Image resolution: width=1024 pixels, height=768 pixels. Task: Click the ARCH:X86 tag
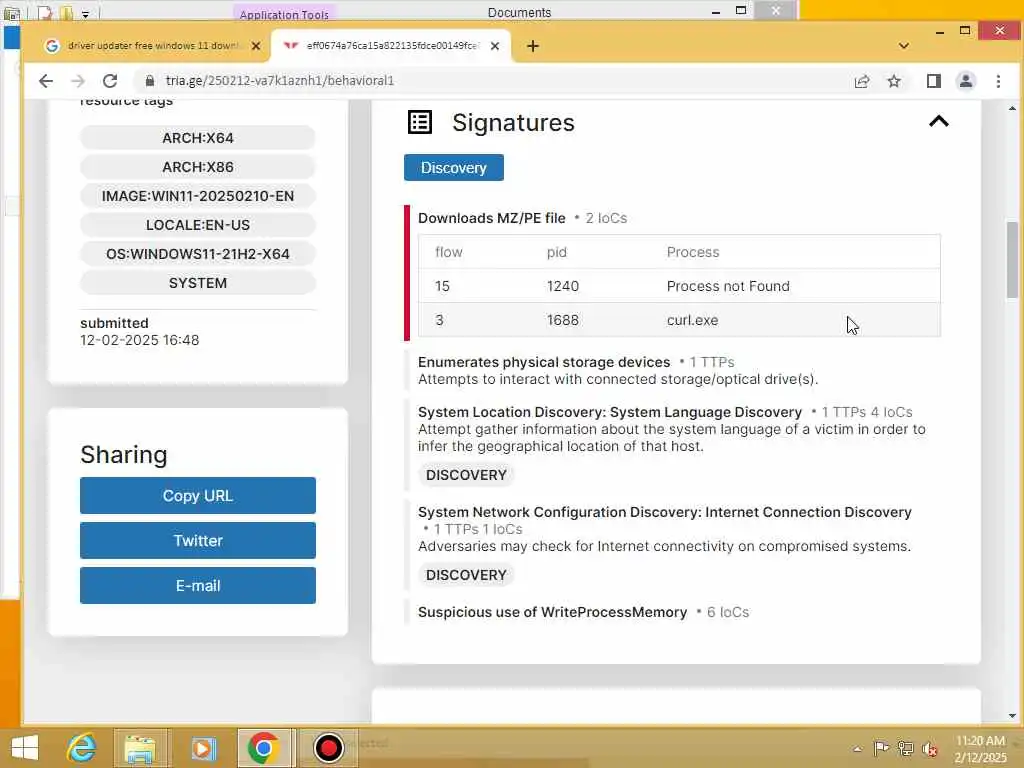198,167
